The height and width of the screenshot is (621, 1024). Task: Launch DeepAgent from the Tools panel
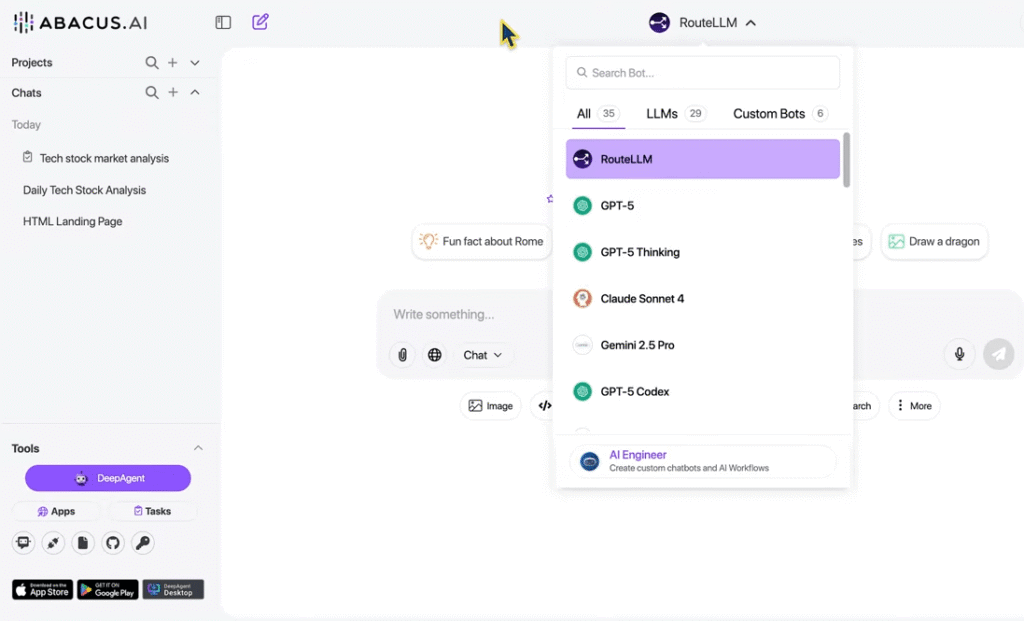click(108, 478)
